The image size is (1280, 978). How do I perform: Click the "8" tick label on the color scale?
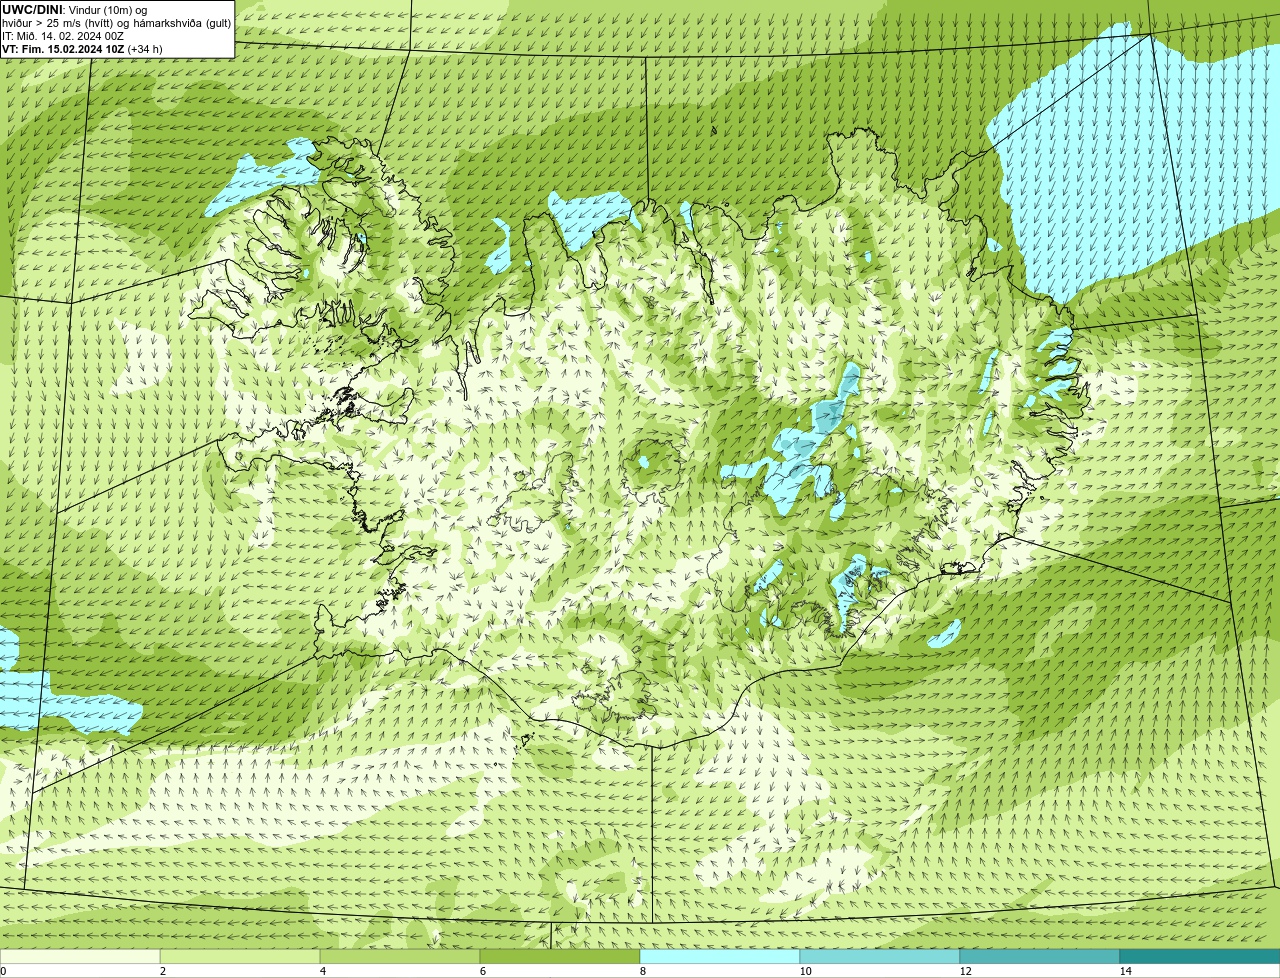[x=642, y=971]
